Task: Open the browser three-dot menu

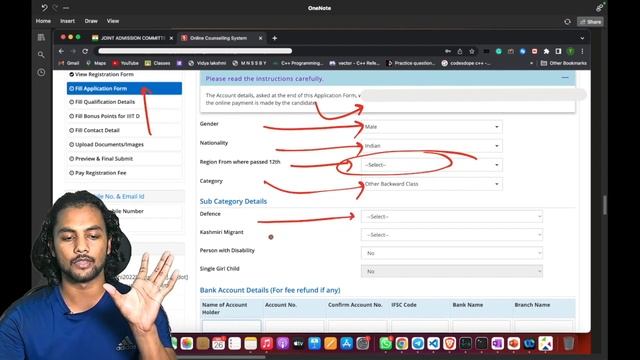Action: tap(582, 51)
